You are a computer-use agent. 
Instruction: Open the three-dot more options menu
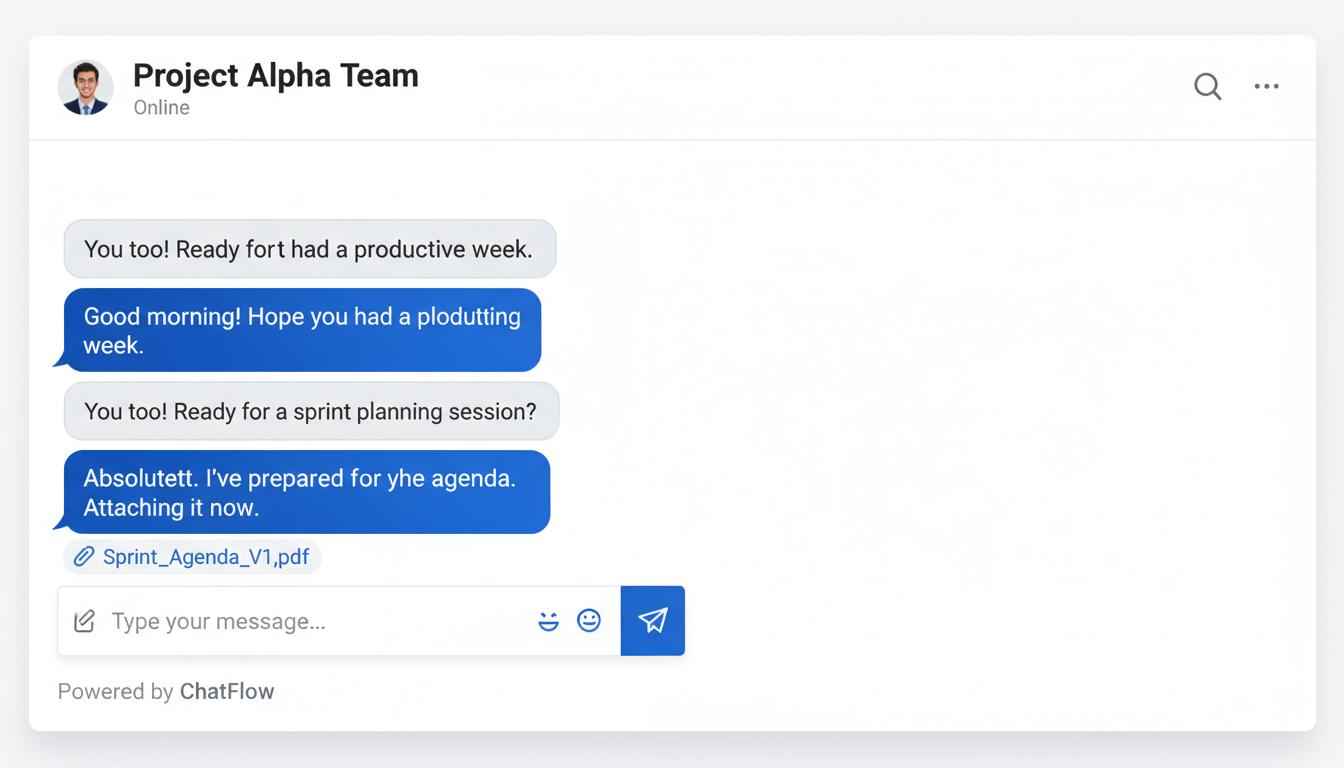click(x=1266, y=87)
